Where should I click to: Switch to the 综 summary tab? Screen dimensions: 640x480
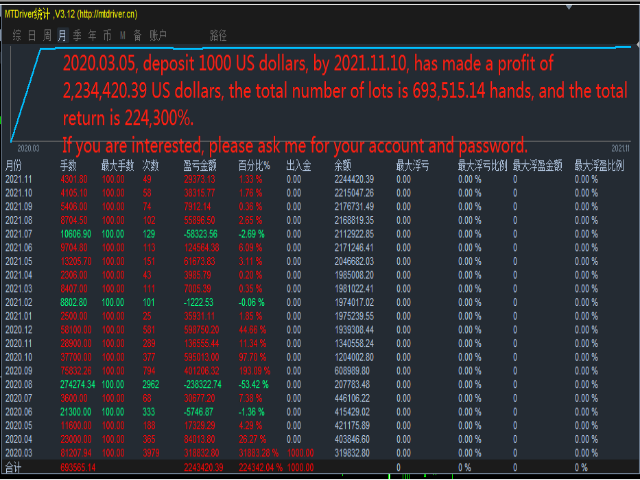(x=17, y=36)
